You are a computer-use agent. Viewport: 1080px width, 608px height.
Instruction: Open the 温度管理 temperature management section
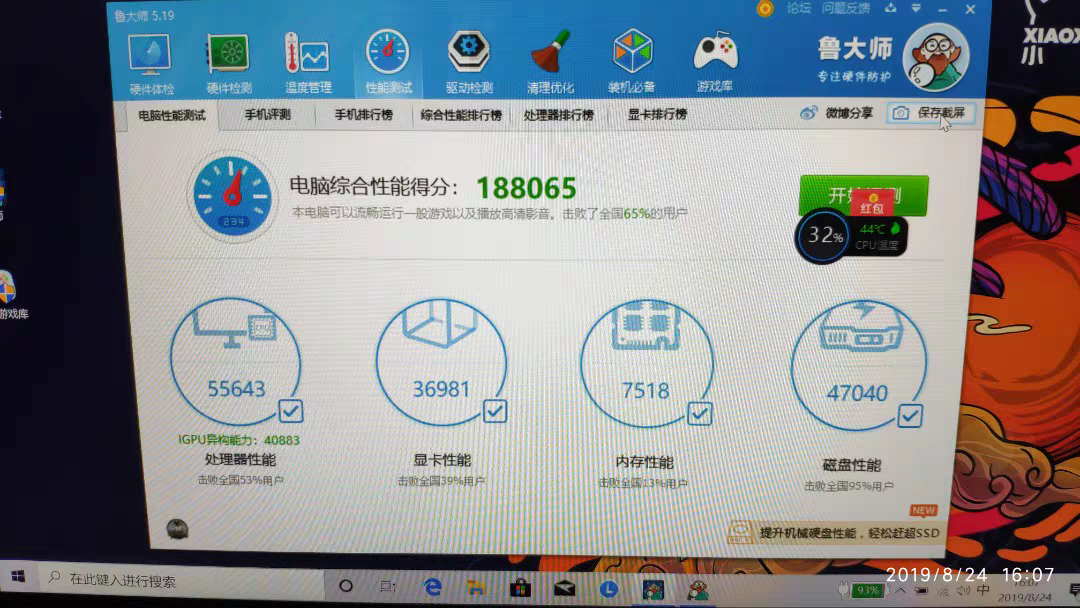308,64
